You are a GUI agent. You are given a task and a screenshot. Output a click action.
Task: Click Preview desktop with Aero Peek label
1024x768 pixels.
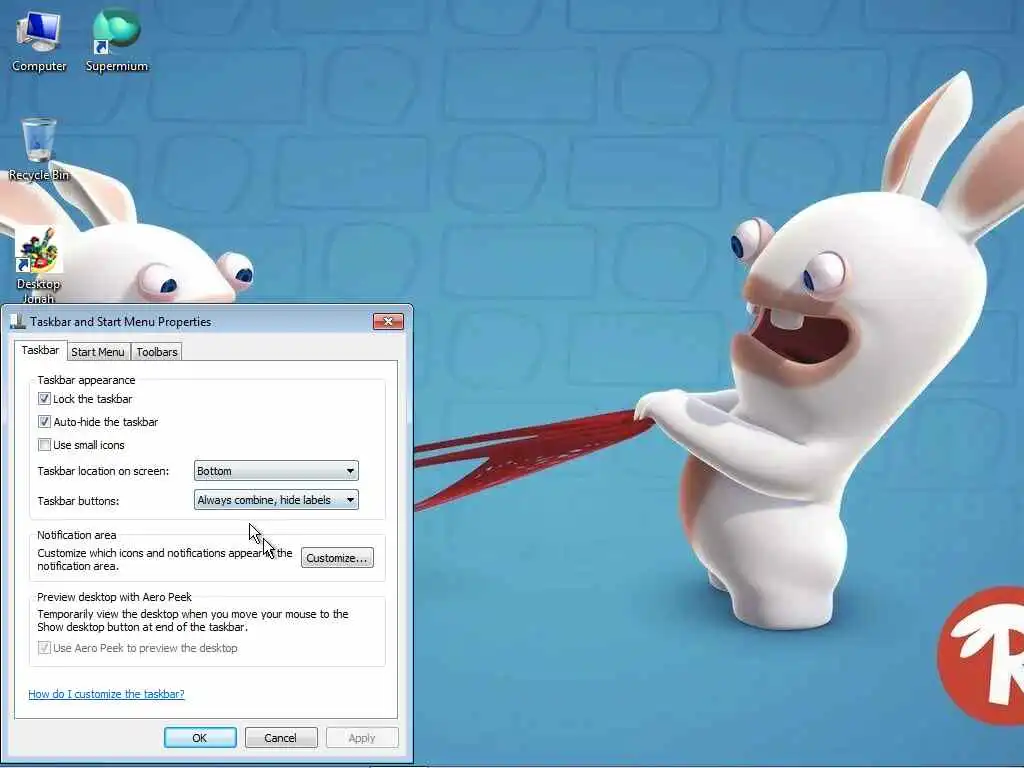[114, 597]
